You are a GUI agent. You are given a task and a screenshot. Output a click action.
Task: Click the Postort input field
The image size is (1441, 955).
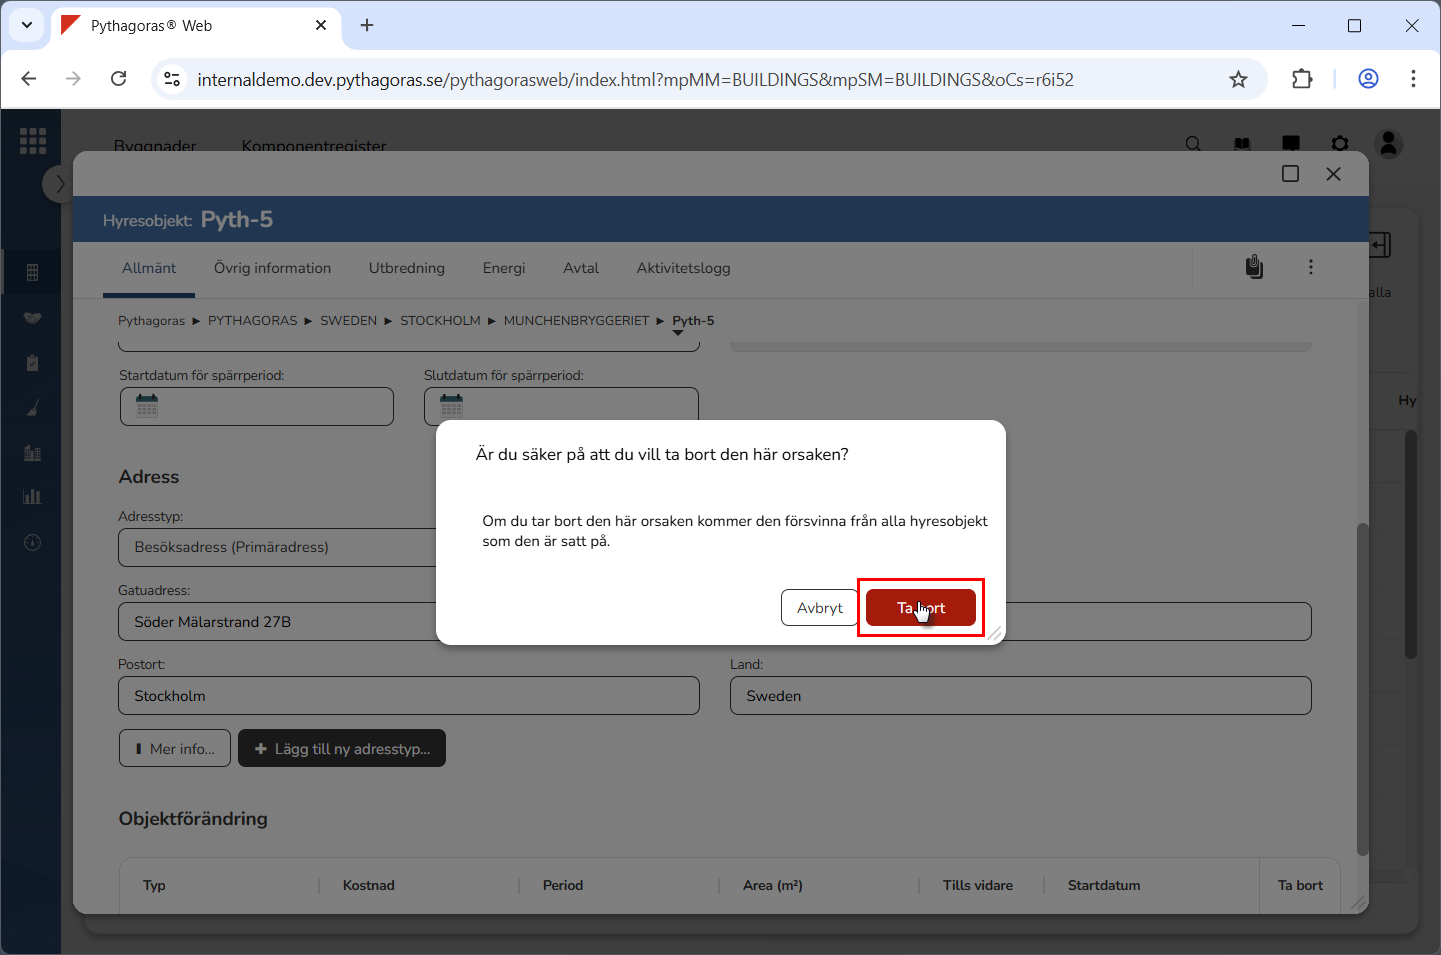click(x=408, y=696)
